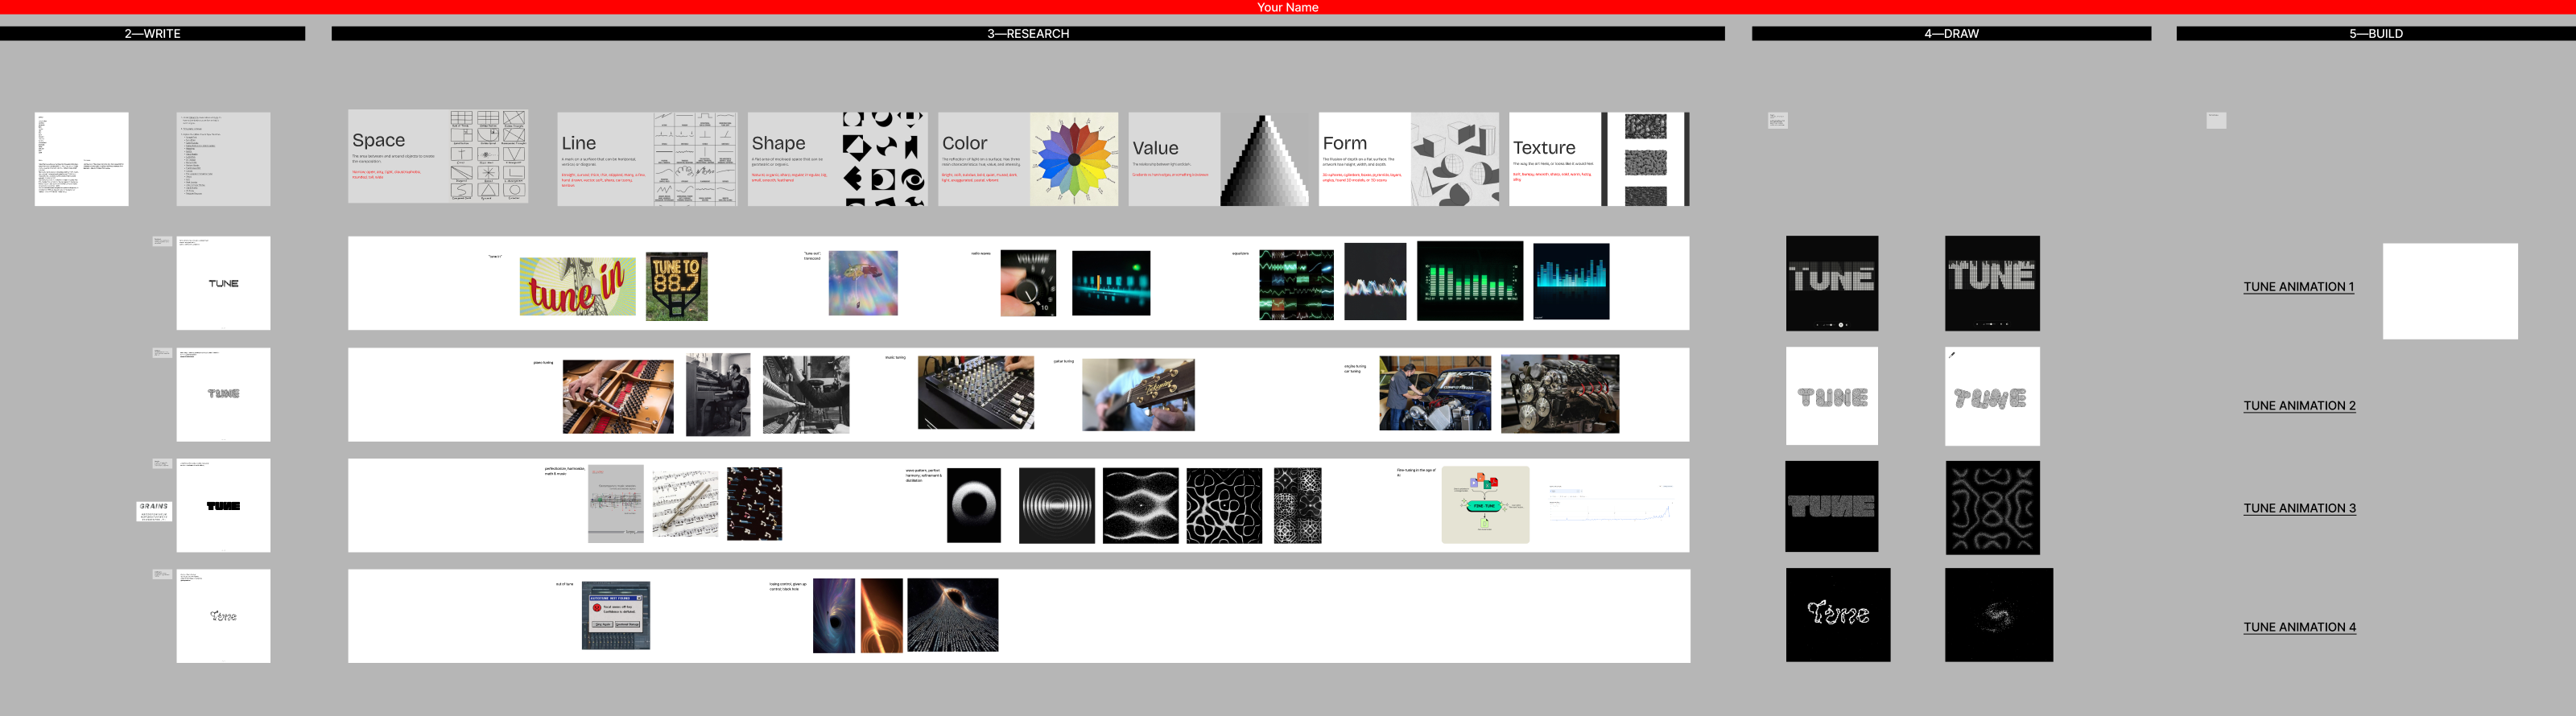Select the concentric rings wave pattern image
Image resolution: width=2576 pixels, height=716 pixels.
[x=1057, y=506]
